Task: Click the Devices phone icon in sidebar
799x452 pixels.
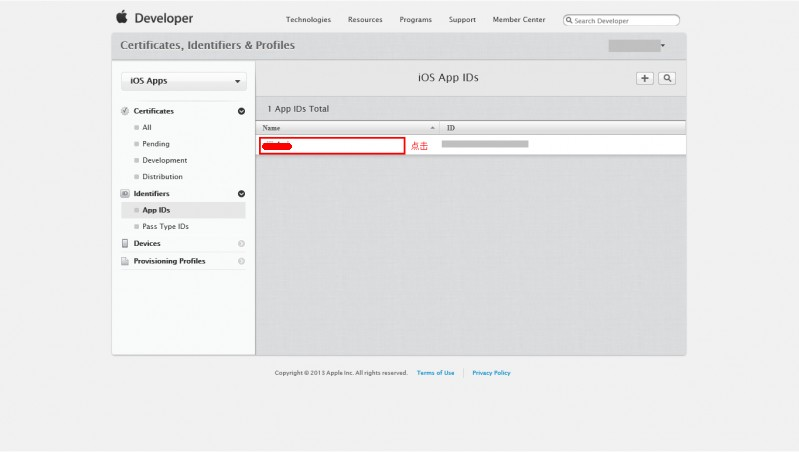Action: pos(125,244)
